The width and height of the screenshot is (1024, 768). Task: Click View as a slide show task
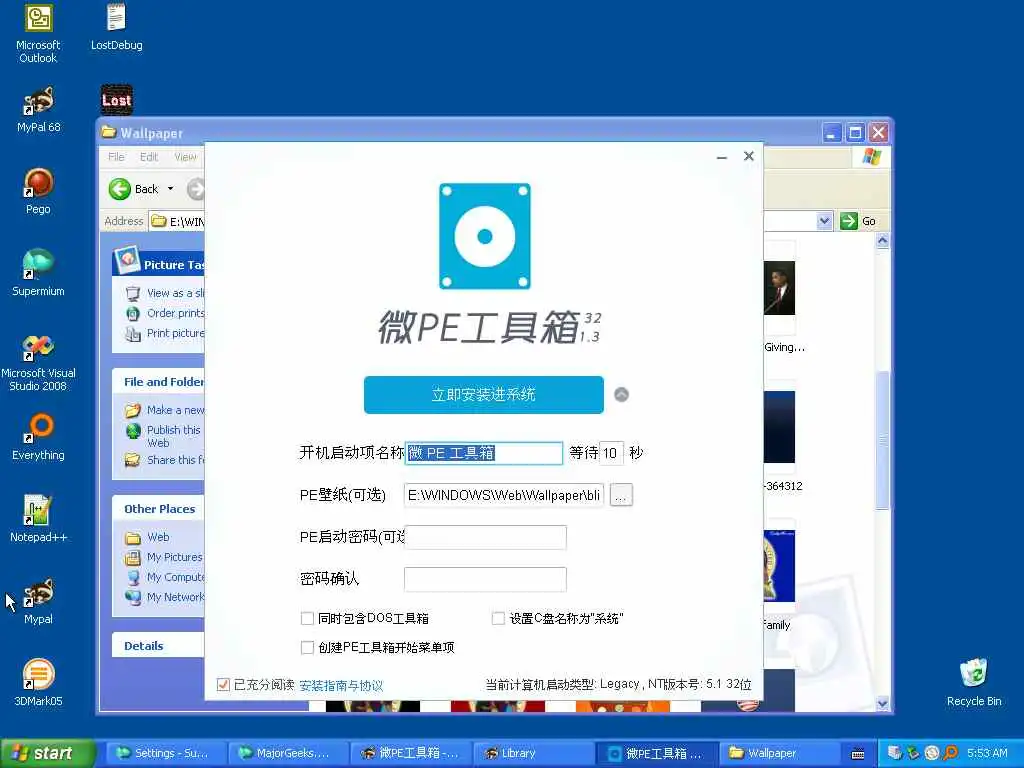click(x=175, y=293)
